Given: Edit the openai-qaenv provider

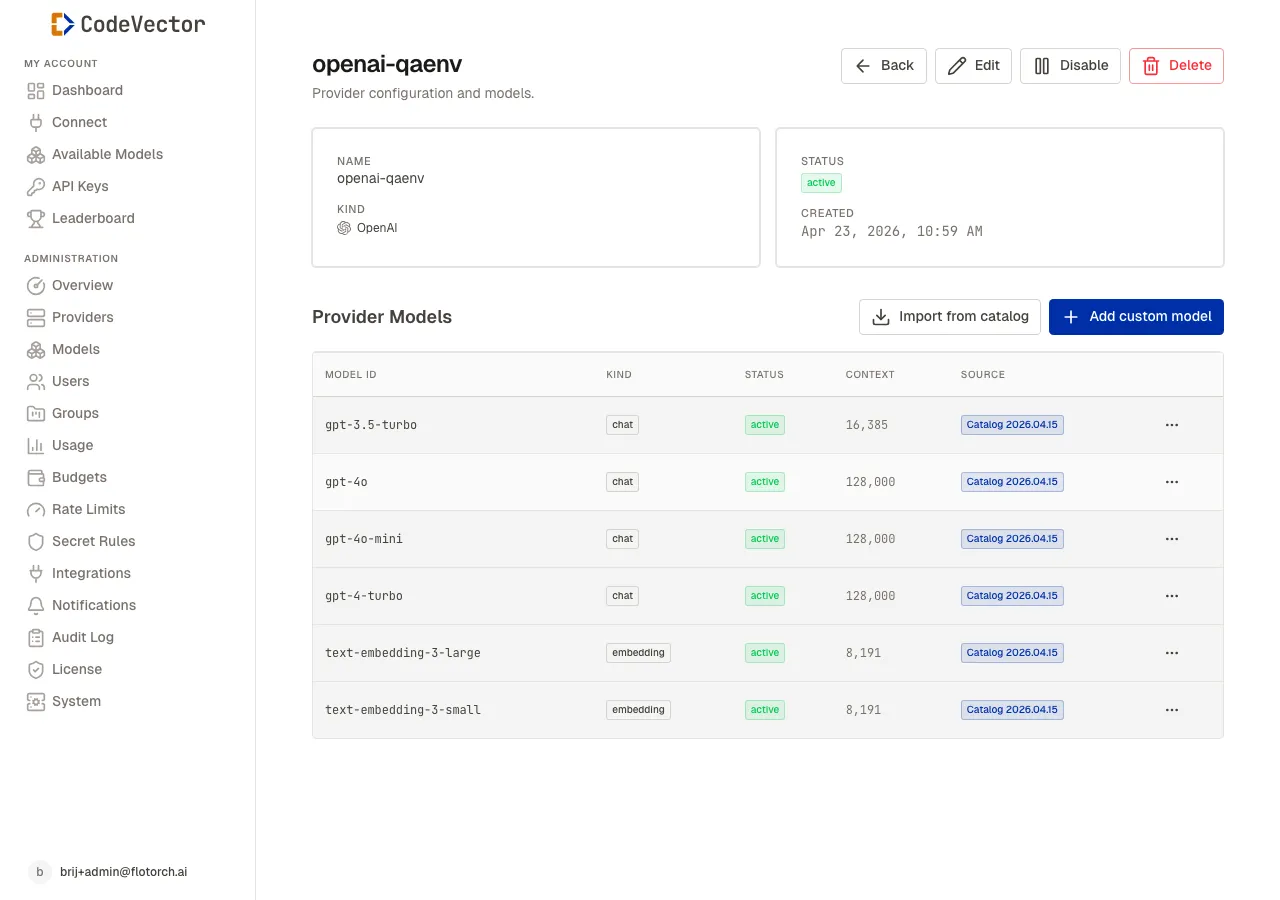Looking at the screenshot, I should 973,66.
